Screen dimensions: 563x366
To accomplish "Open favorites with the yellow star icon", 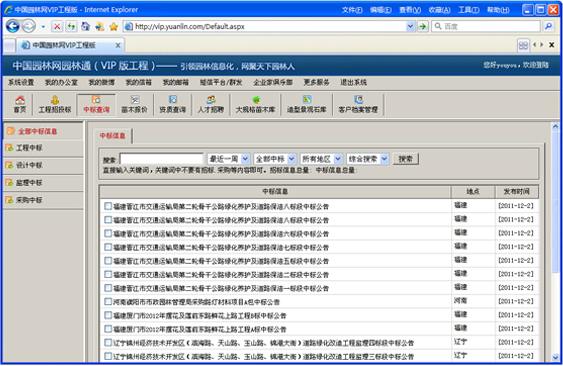I will click(x=113, y=26).
